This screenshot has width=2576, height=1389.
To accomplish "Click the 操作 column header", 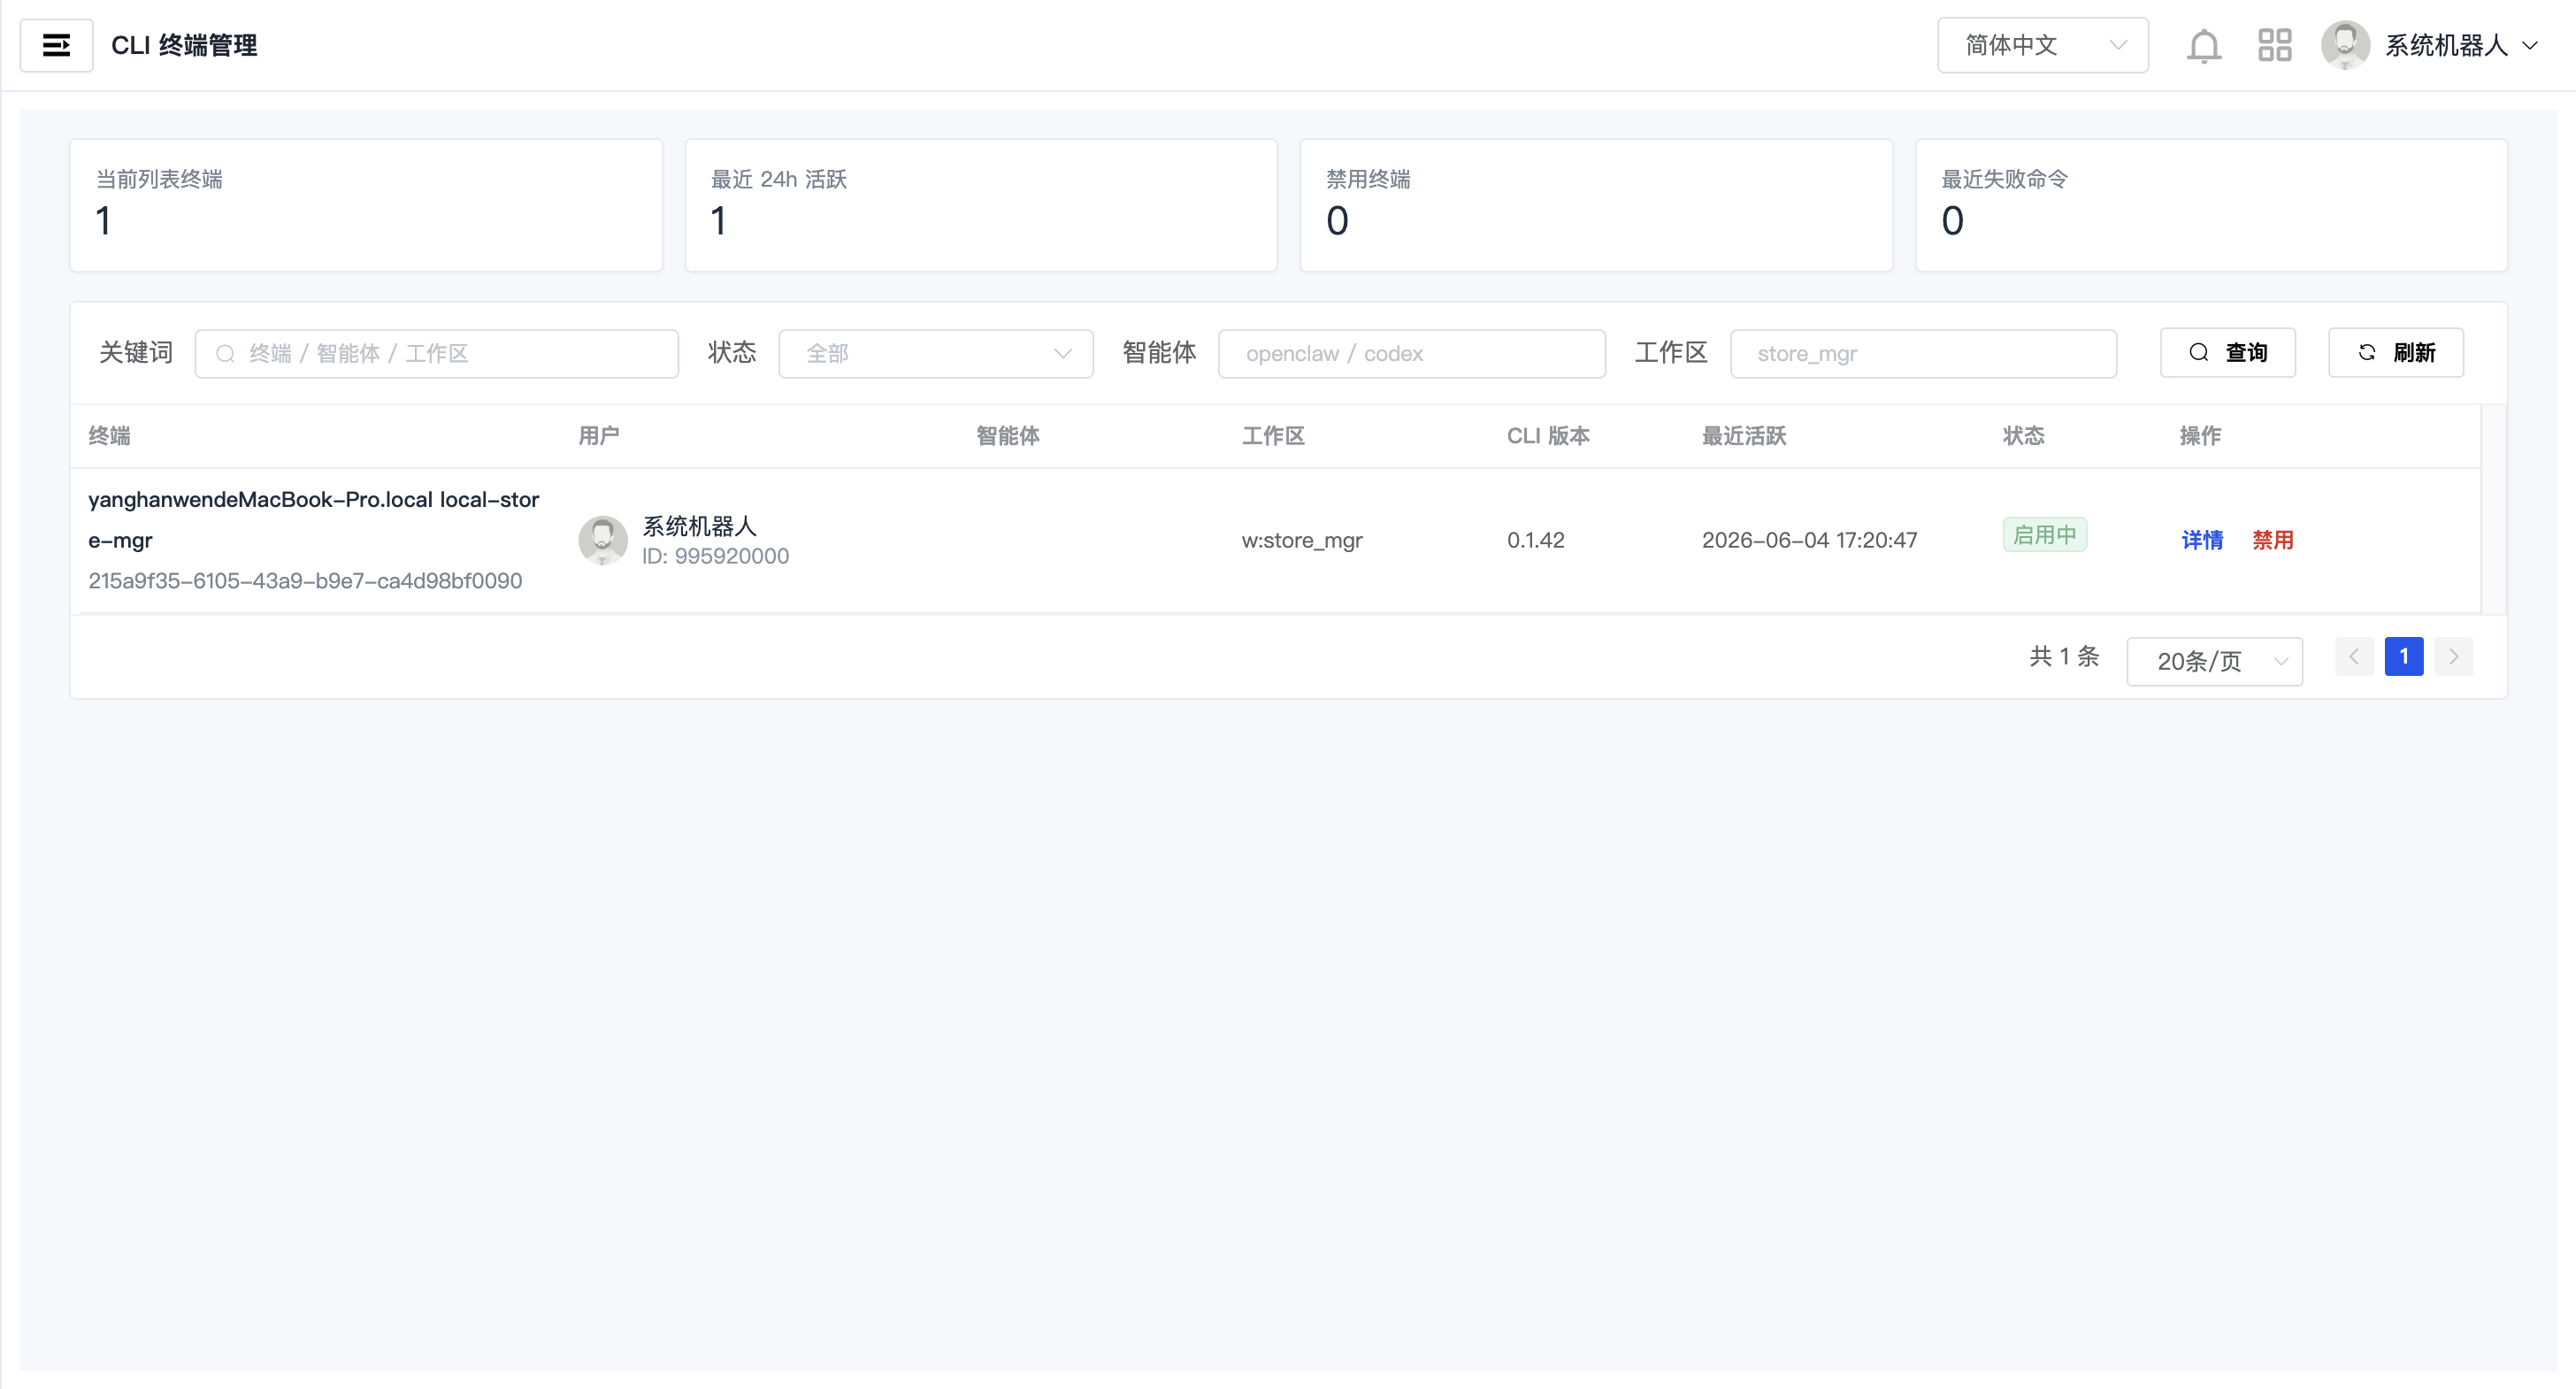I will (x=2200, y=436).
